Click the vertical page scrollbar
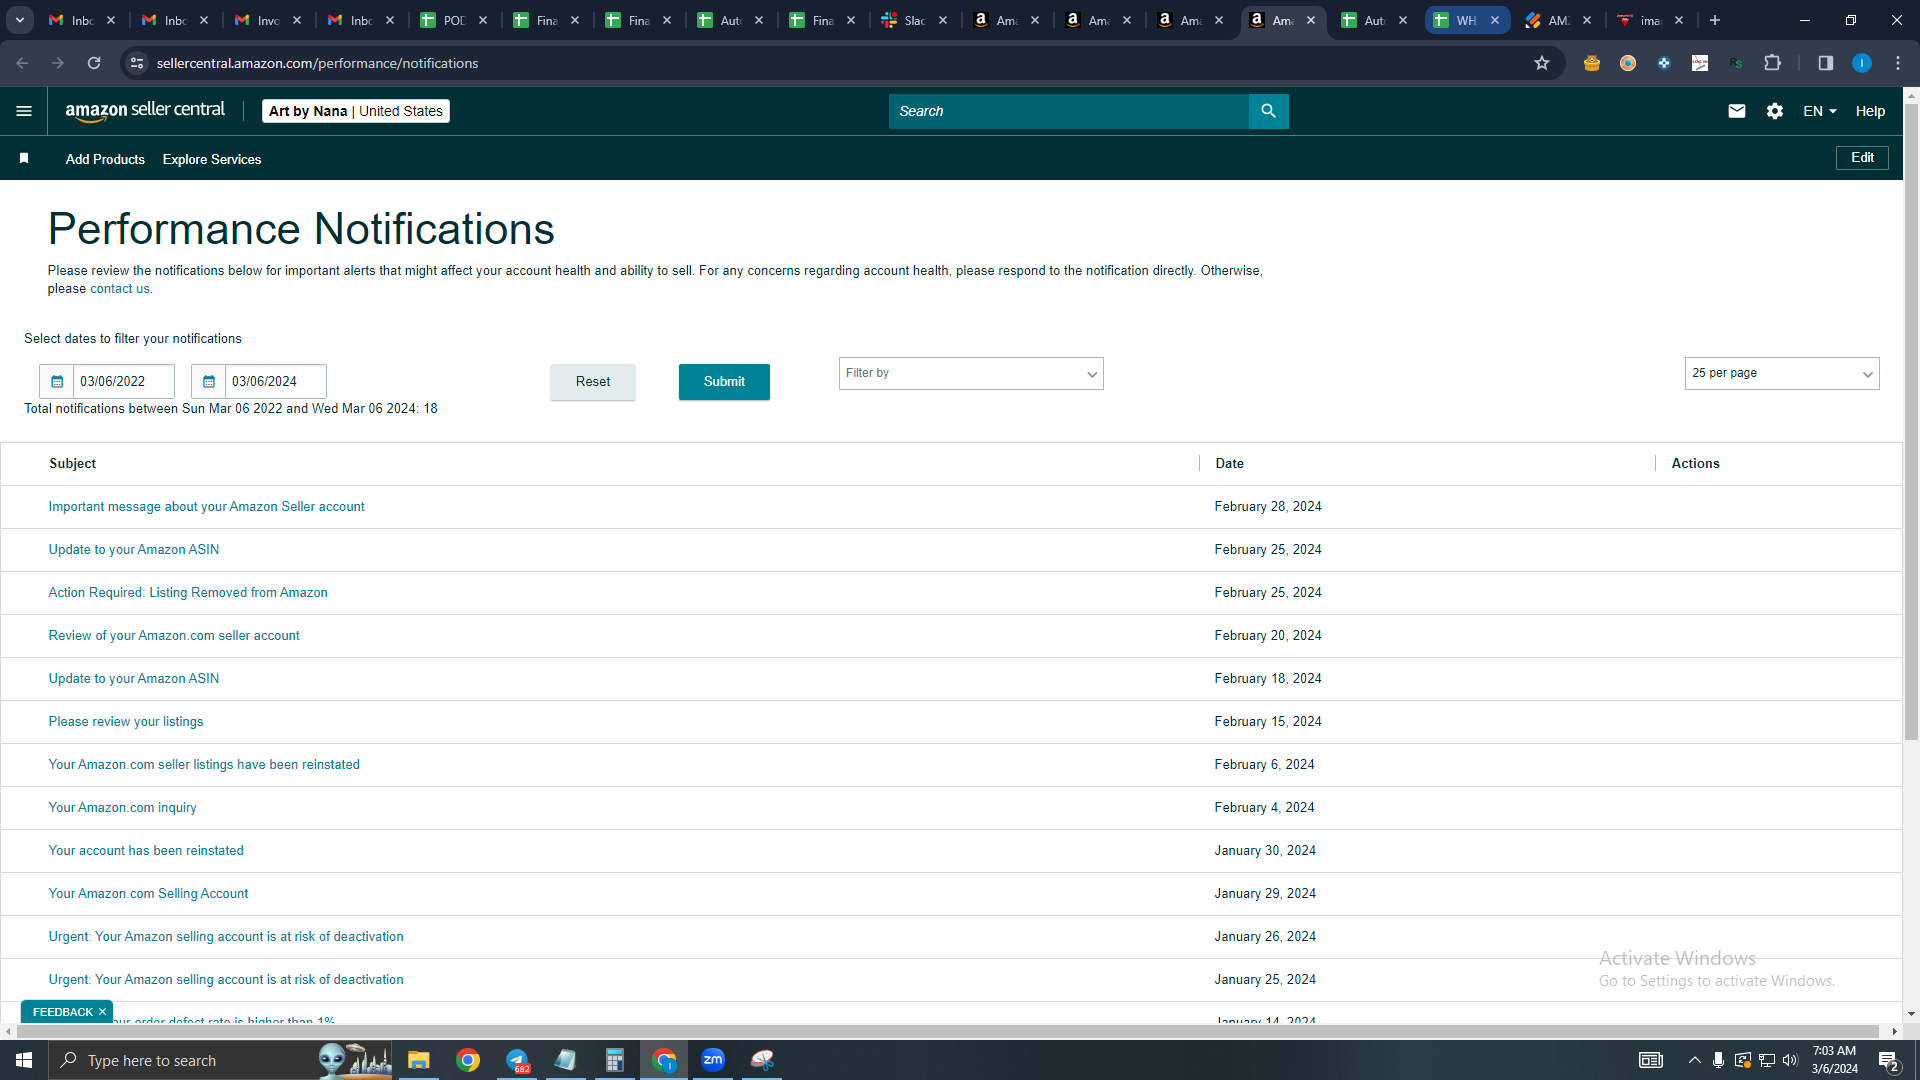Screen dimensions: 1920x1080 coord(1911,420)
